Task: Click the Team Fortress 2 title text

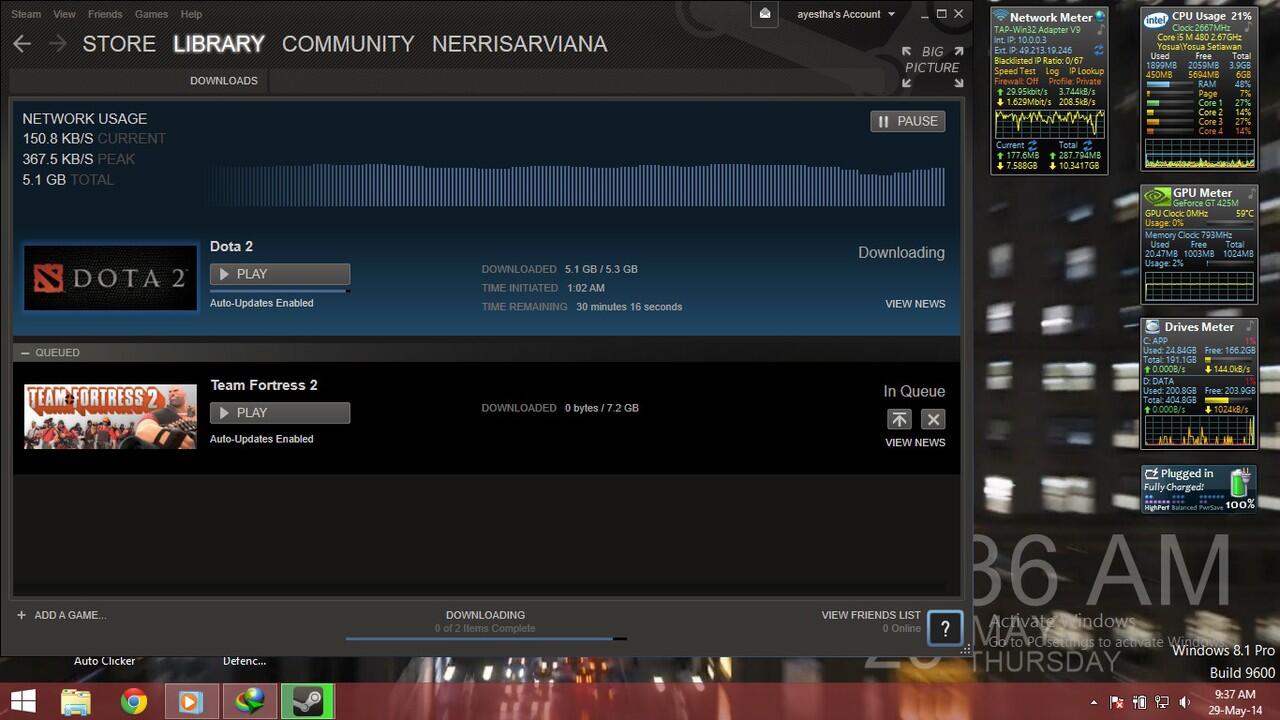Action: pos(264,385)
